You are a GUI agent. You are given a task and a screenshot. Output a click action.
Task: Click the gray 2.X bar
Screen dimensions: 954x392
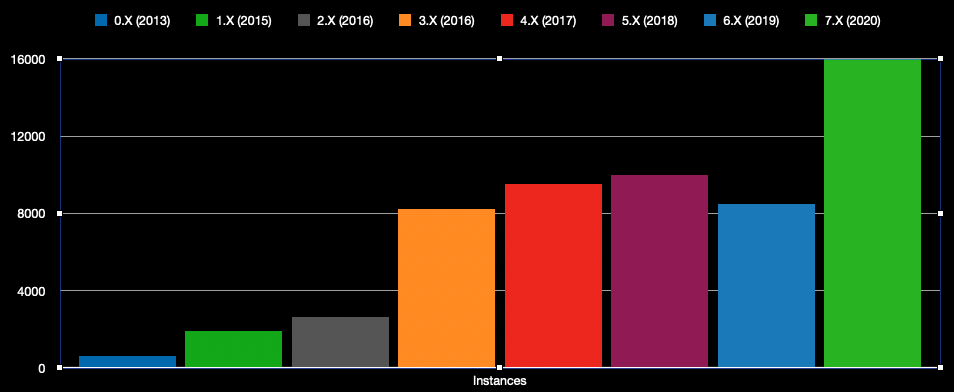click(x=340, y=342)
